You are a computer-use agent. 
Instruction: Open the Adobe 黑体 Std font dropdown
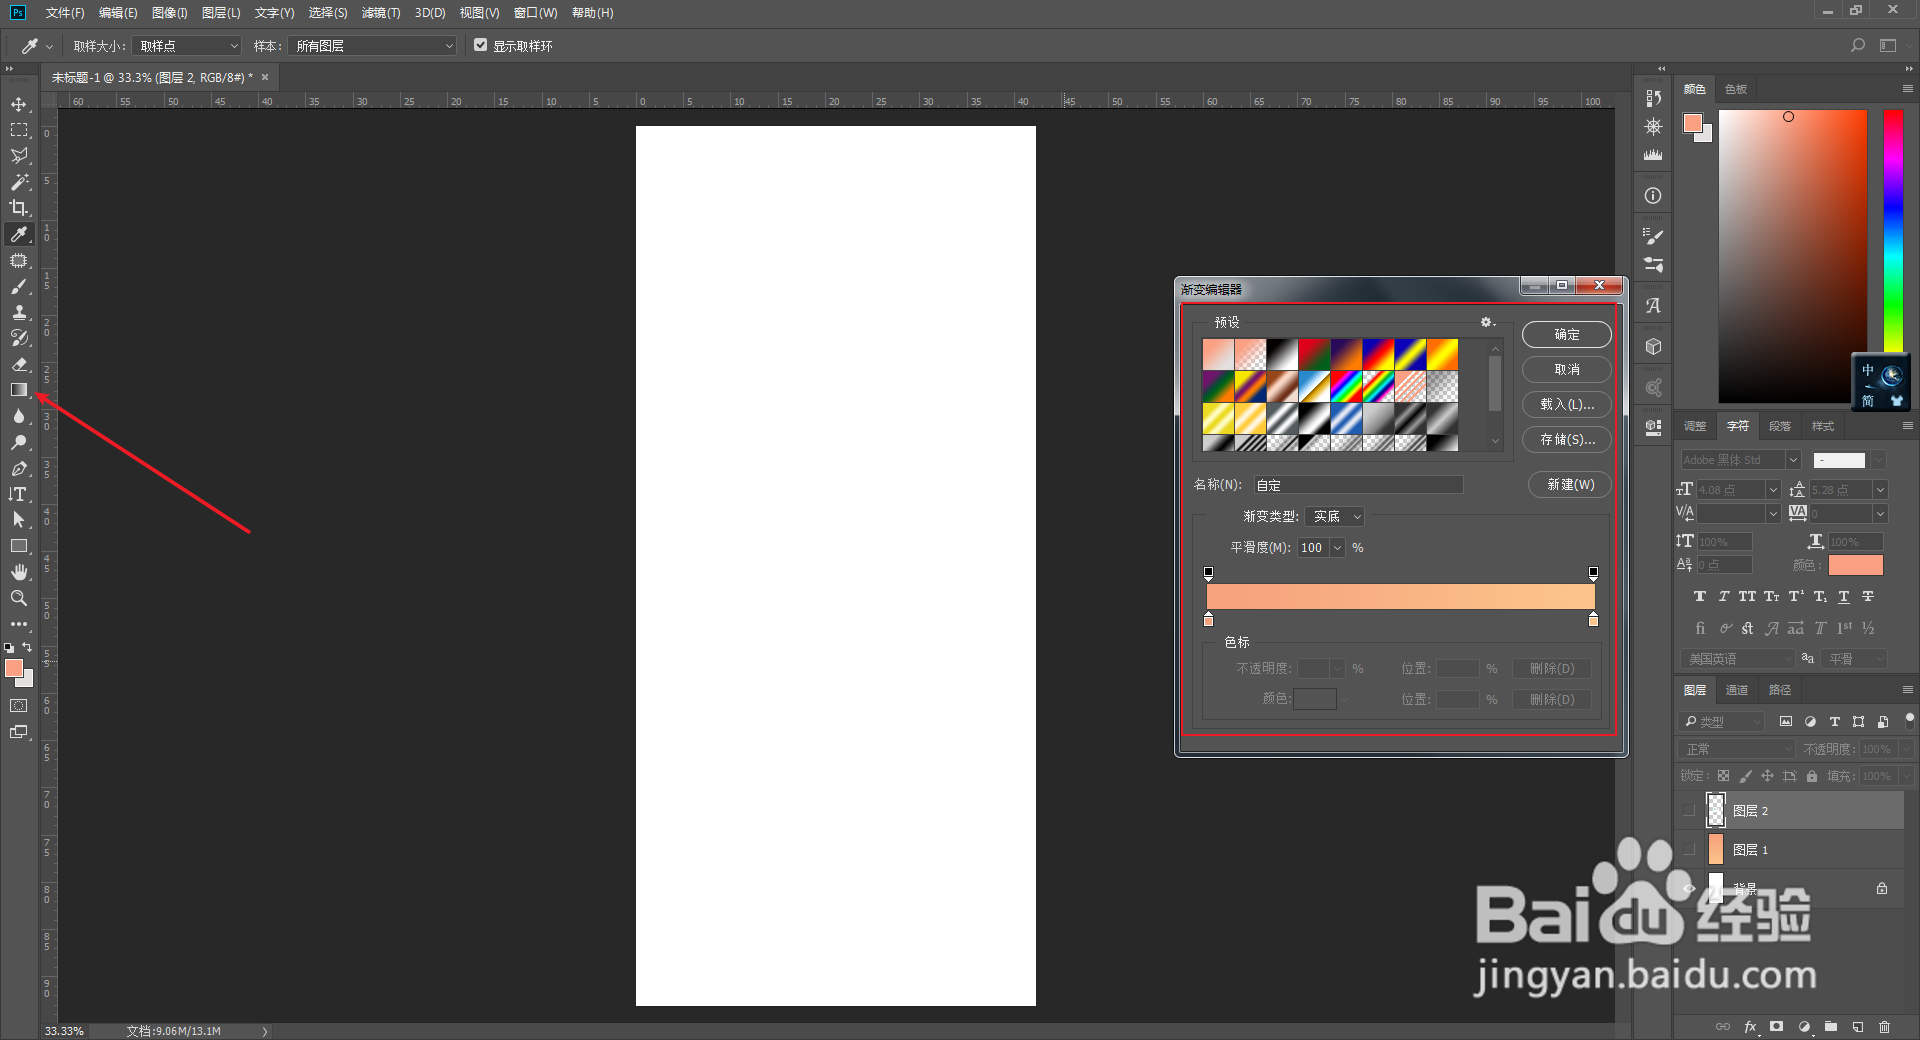[1741, 460]
